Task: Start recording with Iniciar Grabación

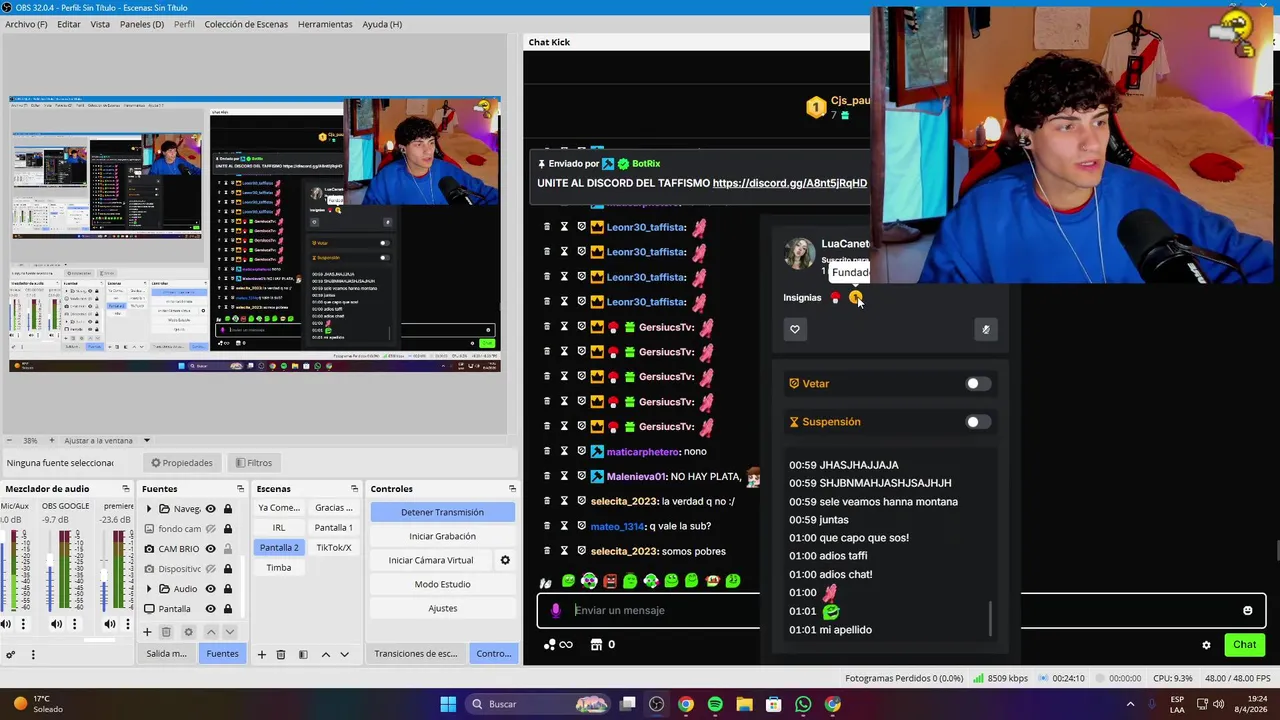Action: click(x=442, y=536)
